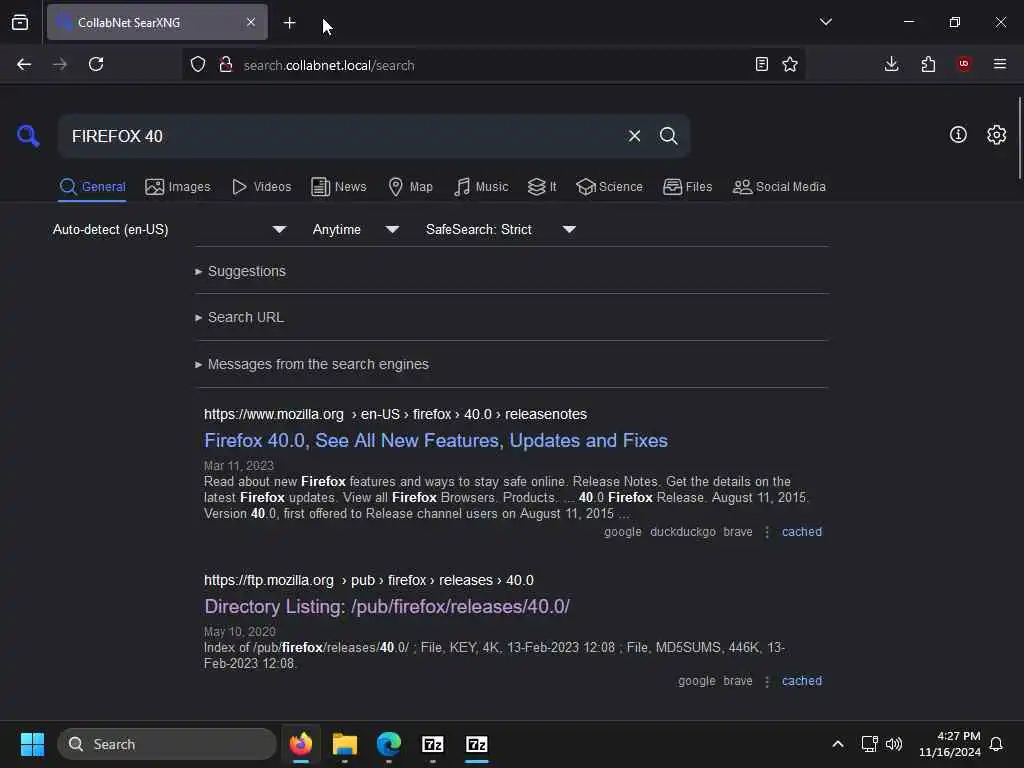Screen dimensions: 1024x768
Task: Open the network status tray icon
Action: [x=869, y=744]
